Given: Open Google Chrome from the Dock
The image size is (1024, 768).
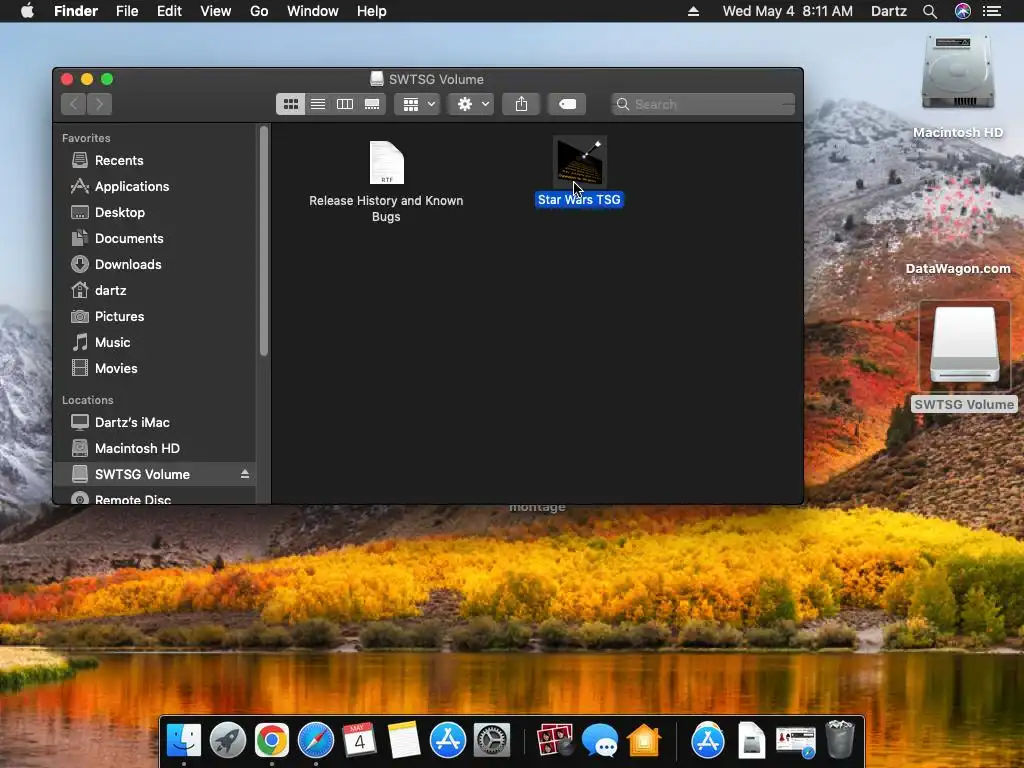Looking at the screenshot, I should point(272,741).
